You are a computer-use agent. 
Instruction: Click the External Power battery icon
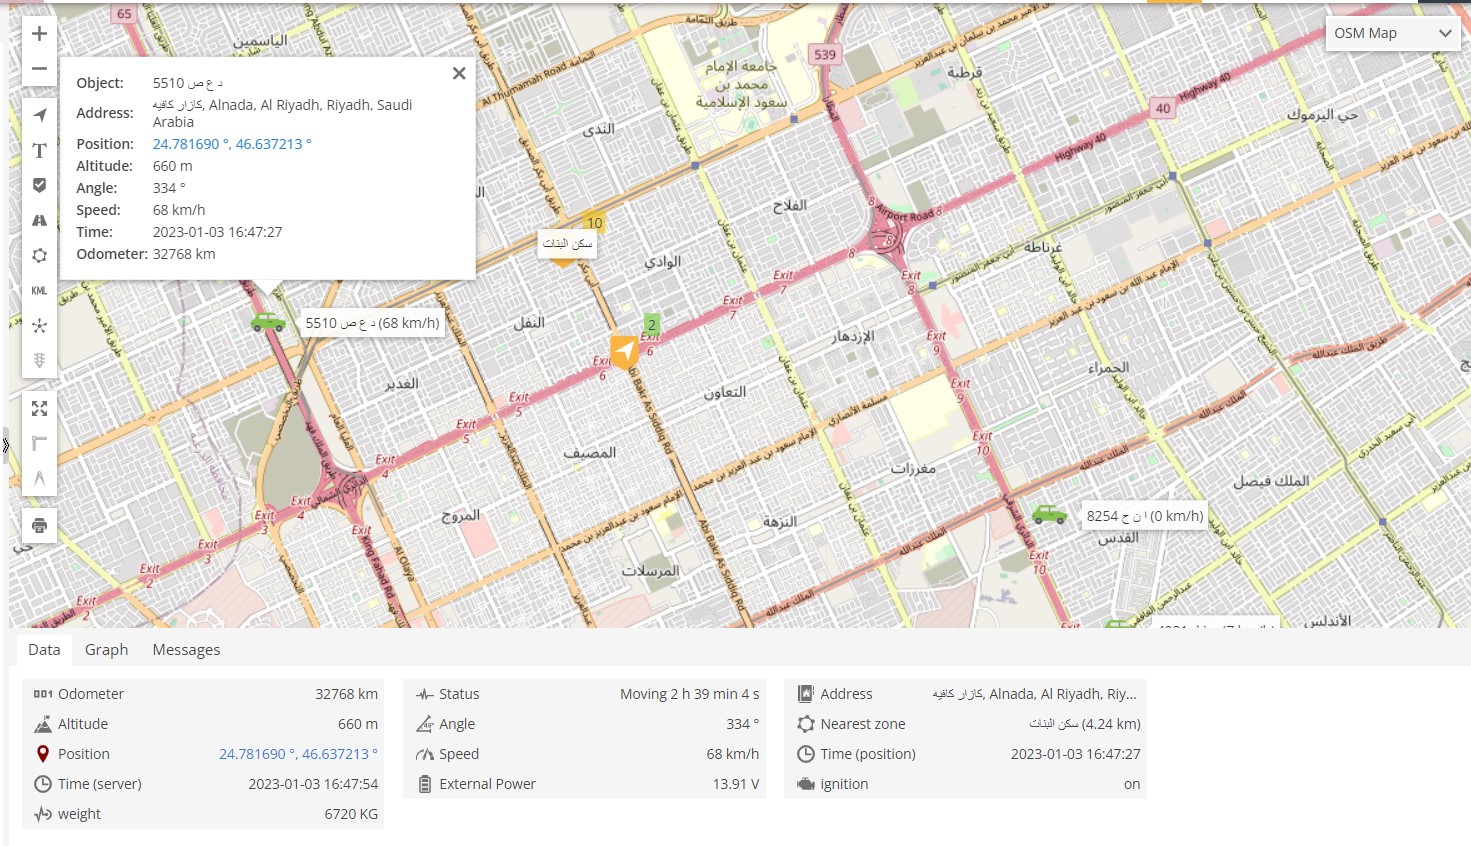pos(425,784)
